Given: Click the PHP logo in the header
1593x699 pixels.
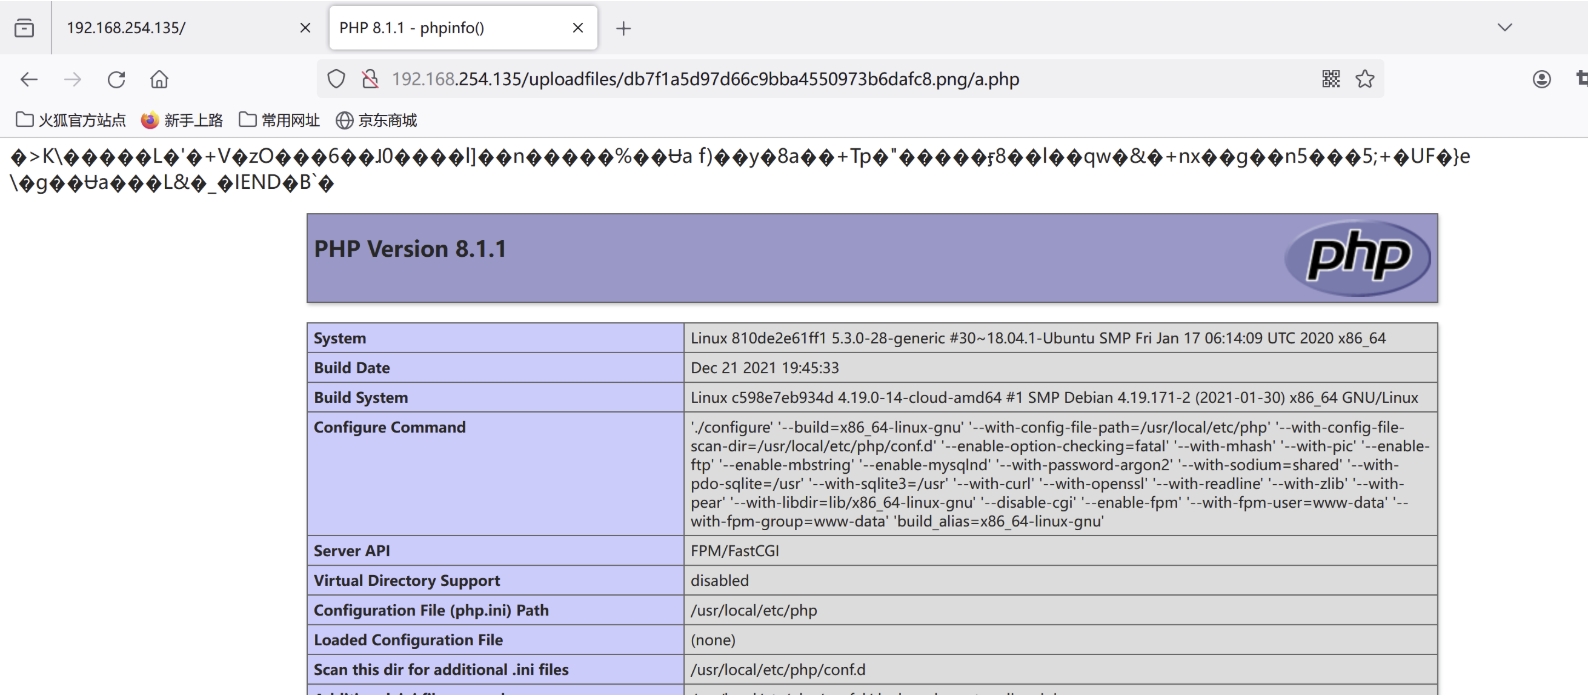Looking at the screenshot, I should click(x=1358, y=258).
